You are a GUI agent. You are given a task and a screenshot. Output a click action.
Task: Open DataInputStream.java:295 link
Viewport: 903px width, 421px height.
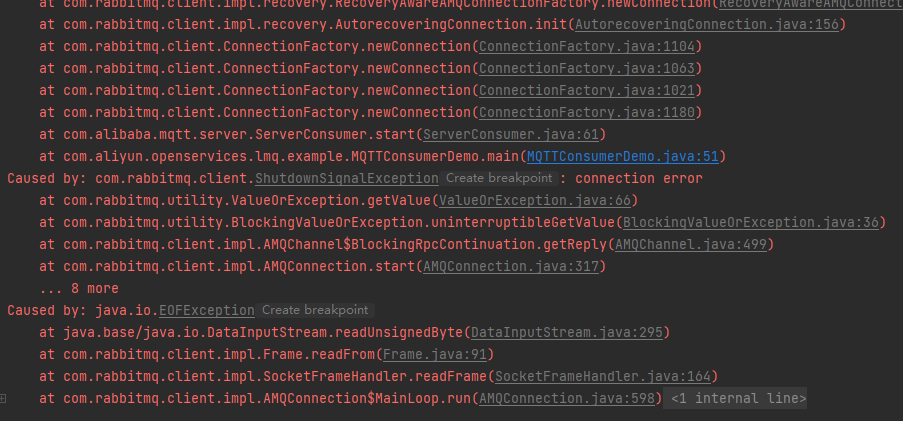567,332
